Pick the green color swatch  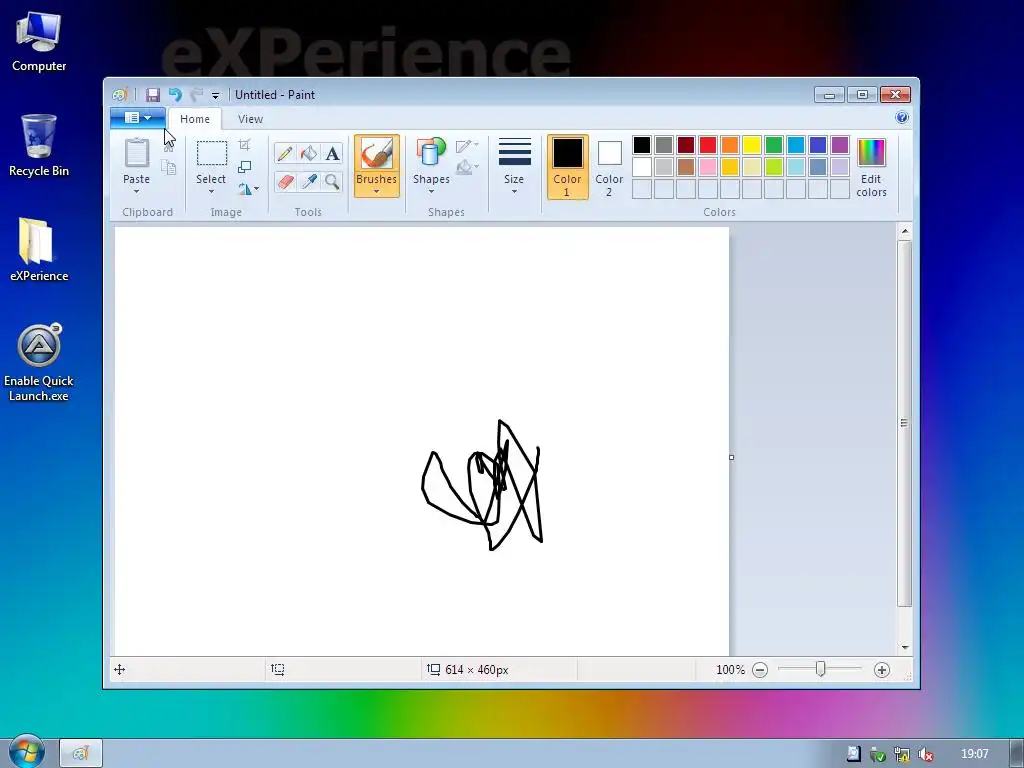[x=774, y=145]
